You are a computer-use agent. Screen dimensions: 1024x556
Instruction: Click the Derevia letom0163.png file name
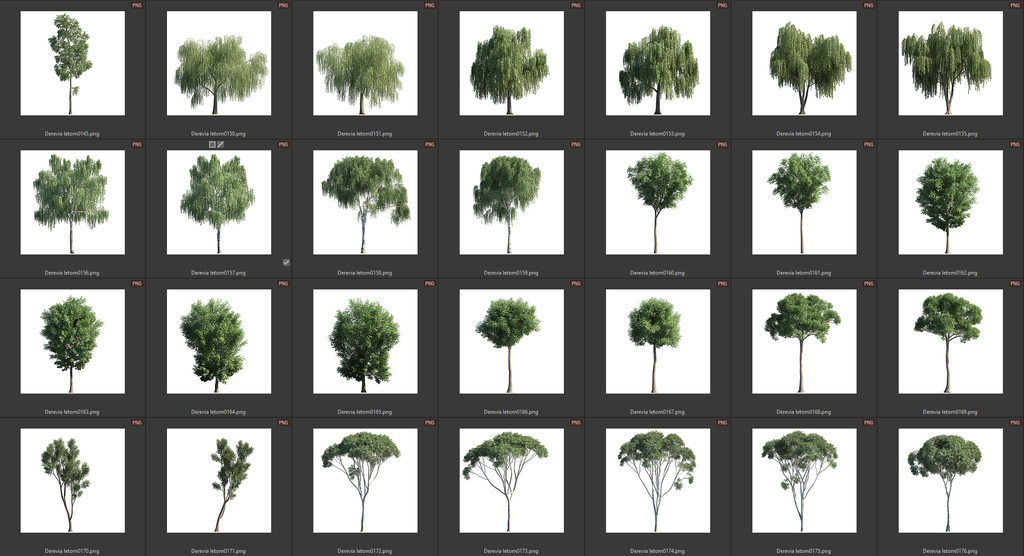(73, 412)
